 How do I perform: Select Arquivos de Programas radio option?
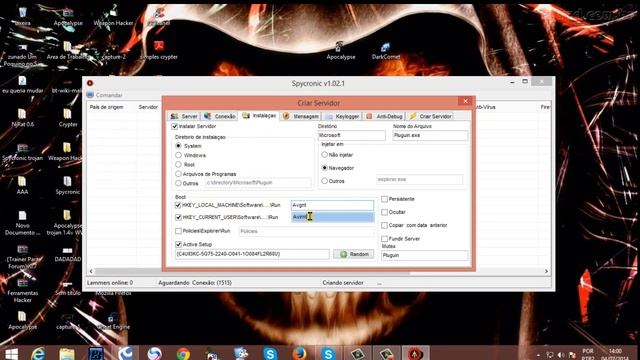pos(178,174)
